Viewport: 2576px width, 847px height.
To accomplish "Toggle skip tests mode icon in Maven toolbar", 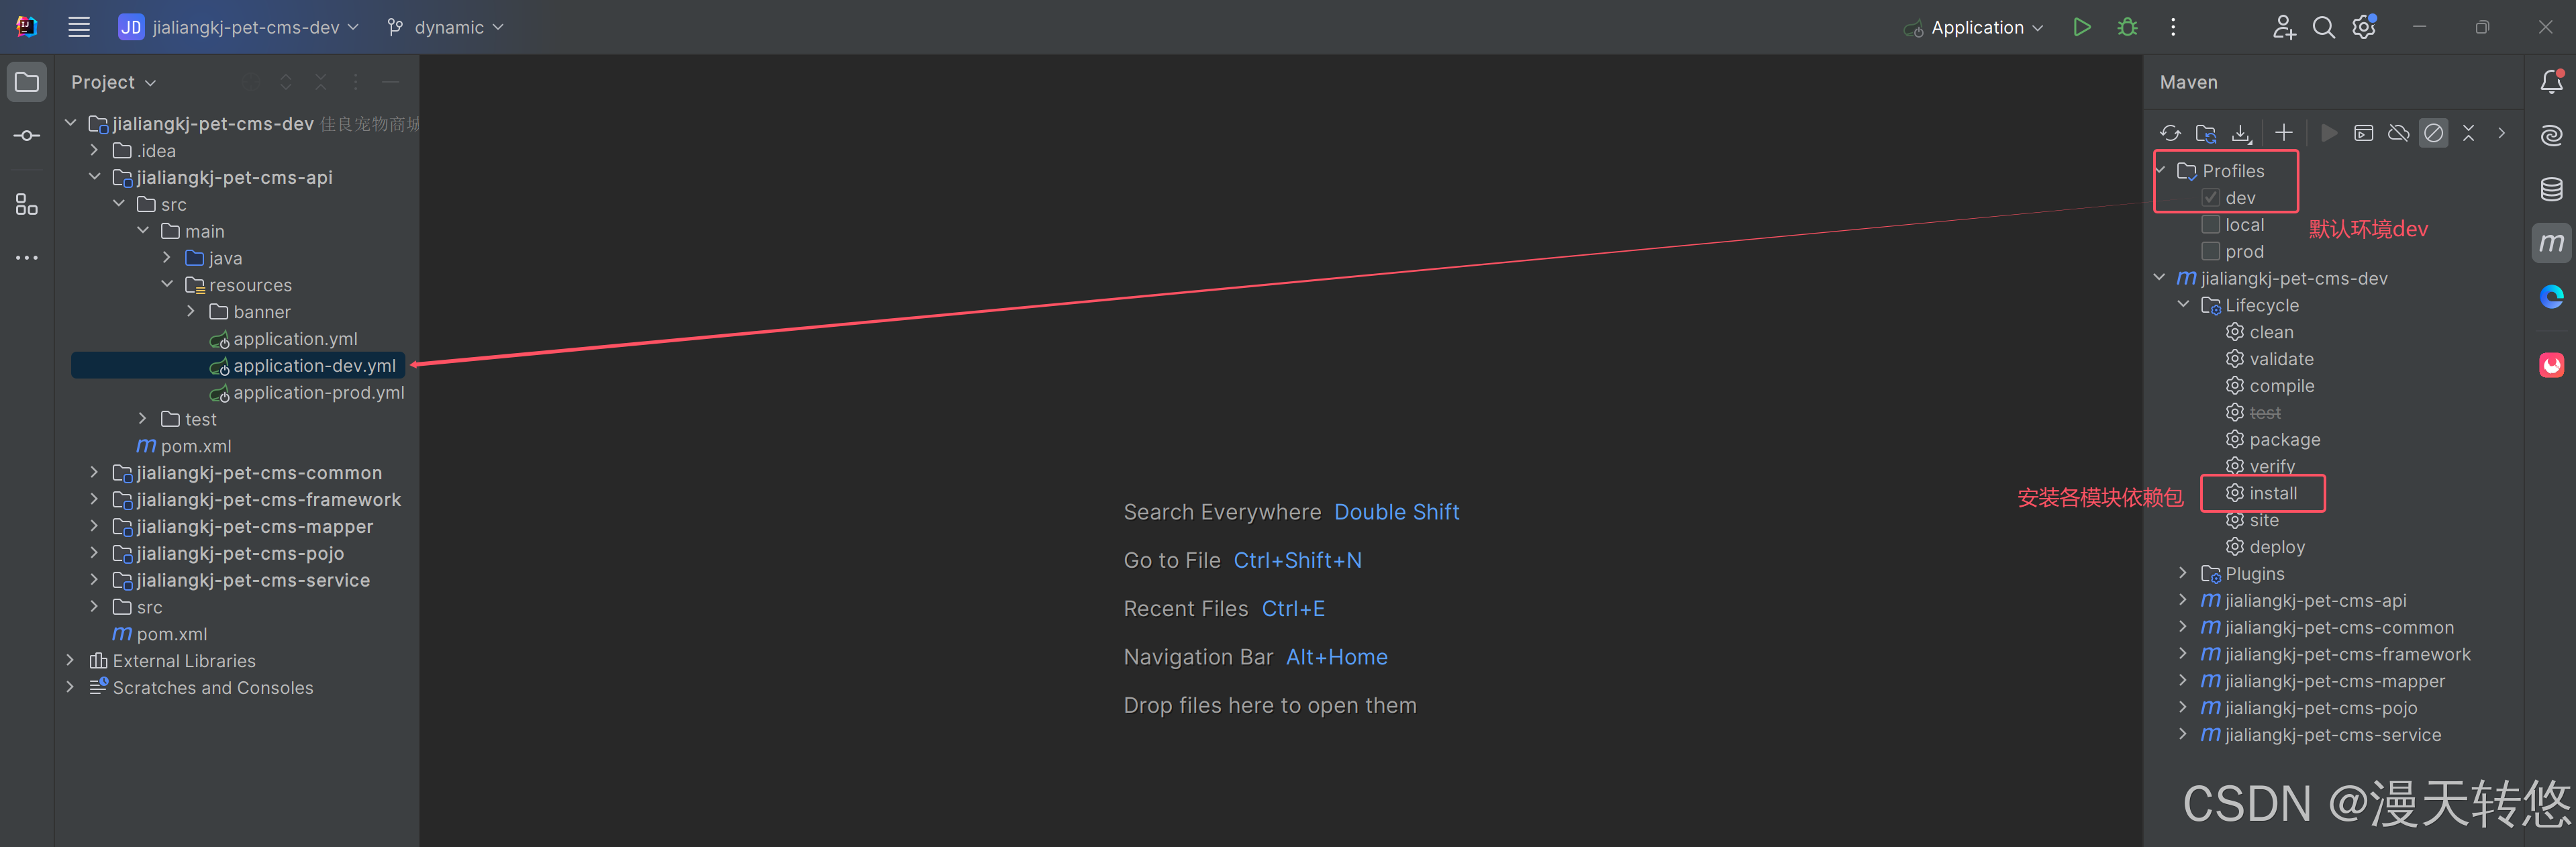I will (x=2433, y=133).
